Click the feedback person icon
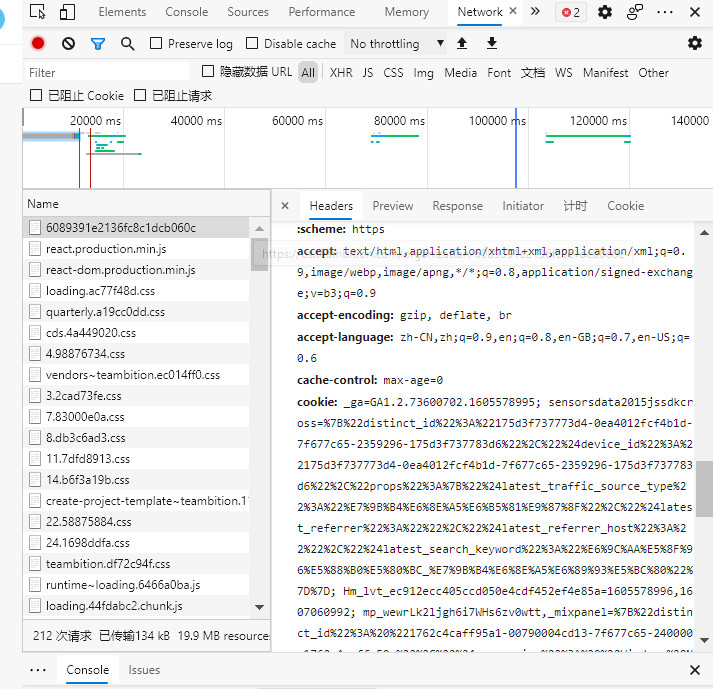This screenshot has height=689, width=713. (x=634, y=12)
